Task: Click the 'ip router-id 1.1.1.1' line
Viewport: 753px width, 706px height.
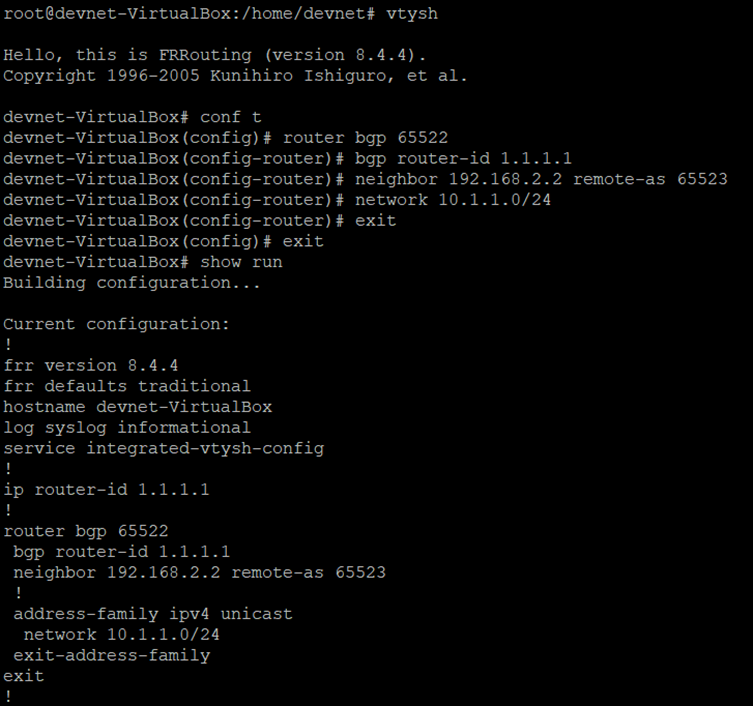Action: [106, 490]
